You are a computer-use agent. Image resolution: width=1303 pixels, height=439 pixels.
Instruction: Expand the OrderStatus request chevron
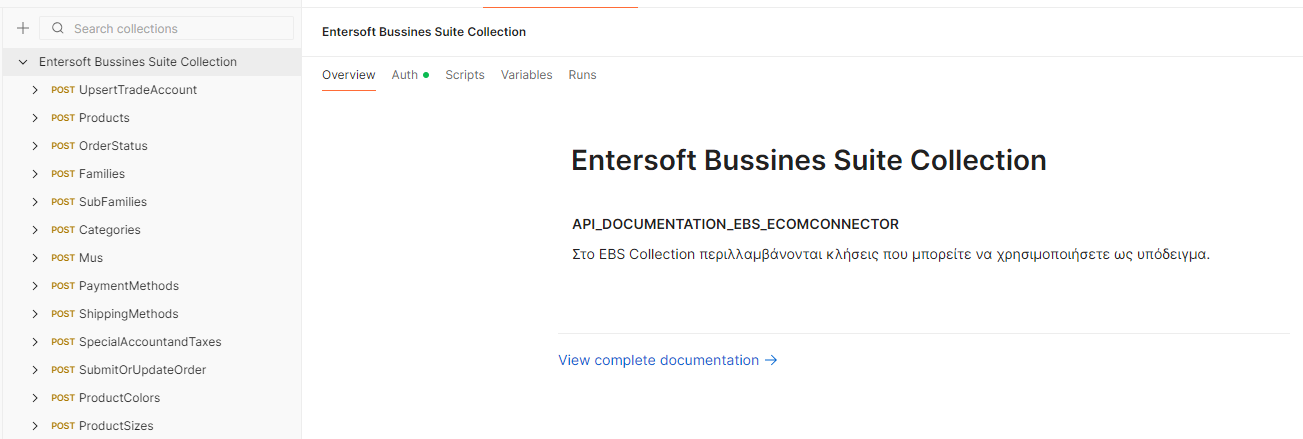(x=35, y=146)
